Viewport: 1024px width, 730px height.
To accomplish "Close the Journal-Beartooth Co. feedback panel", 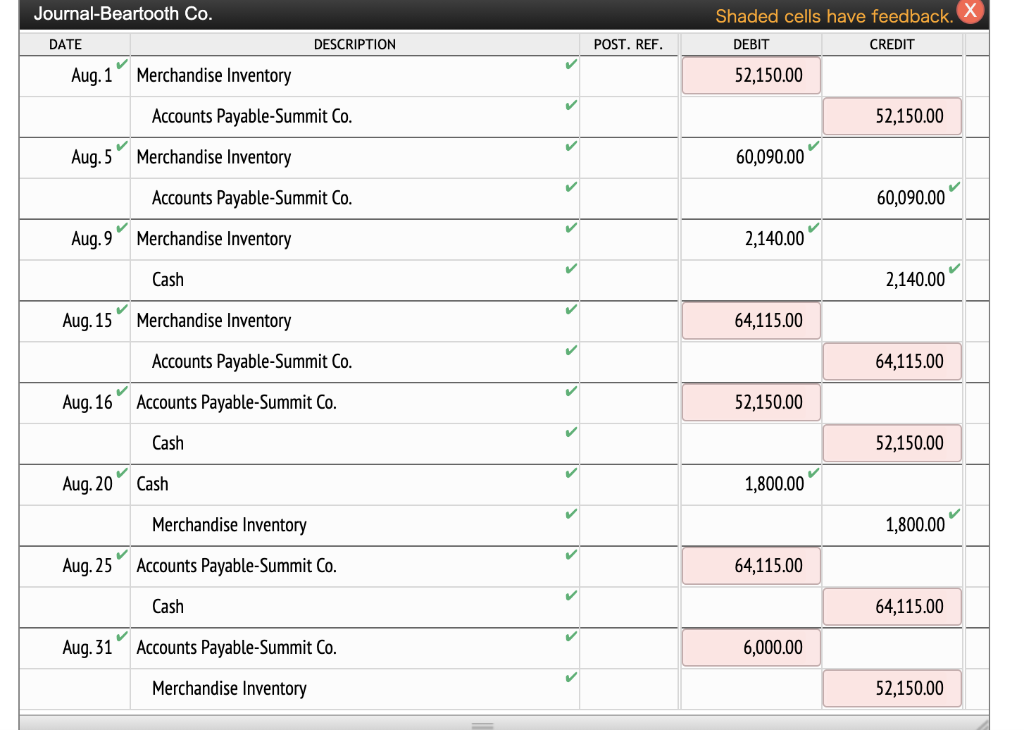I will [x=970, y=11].
